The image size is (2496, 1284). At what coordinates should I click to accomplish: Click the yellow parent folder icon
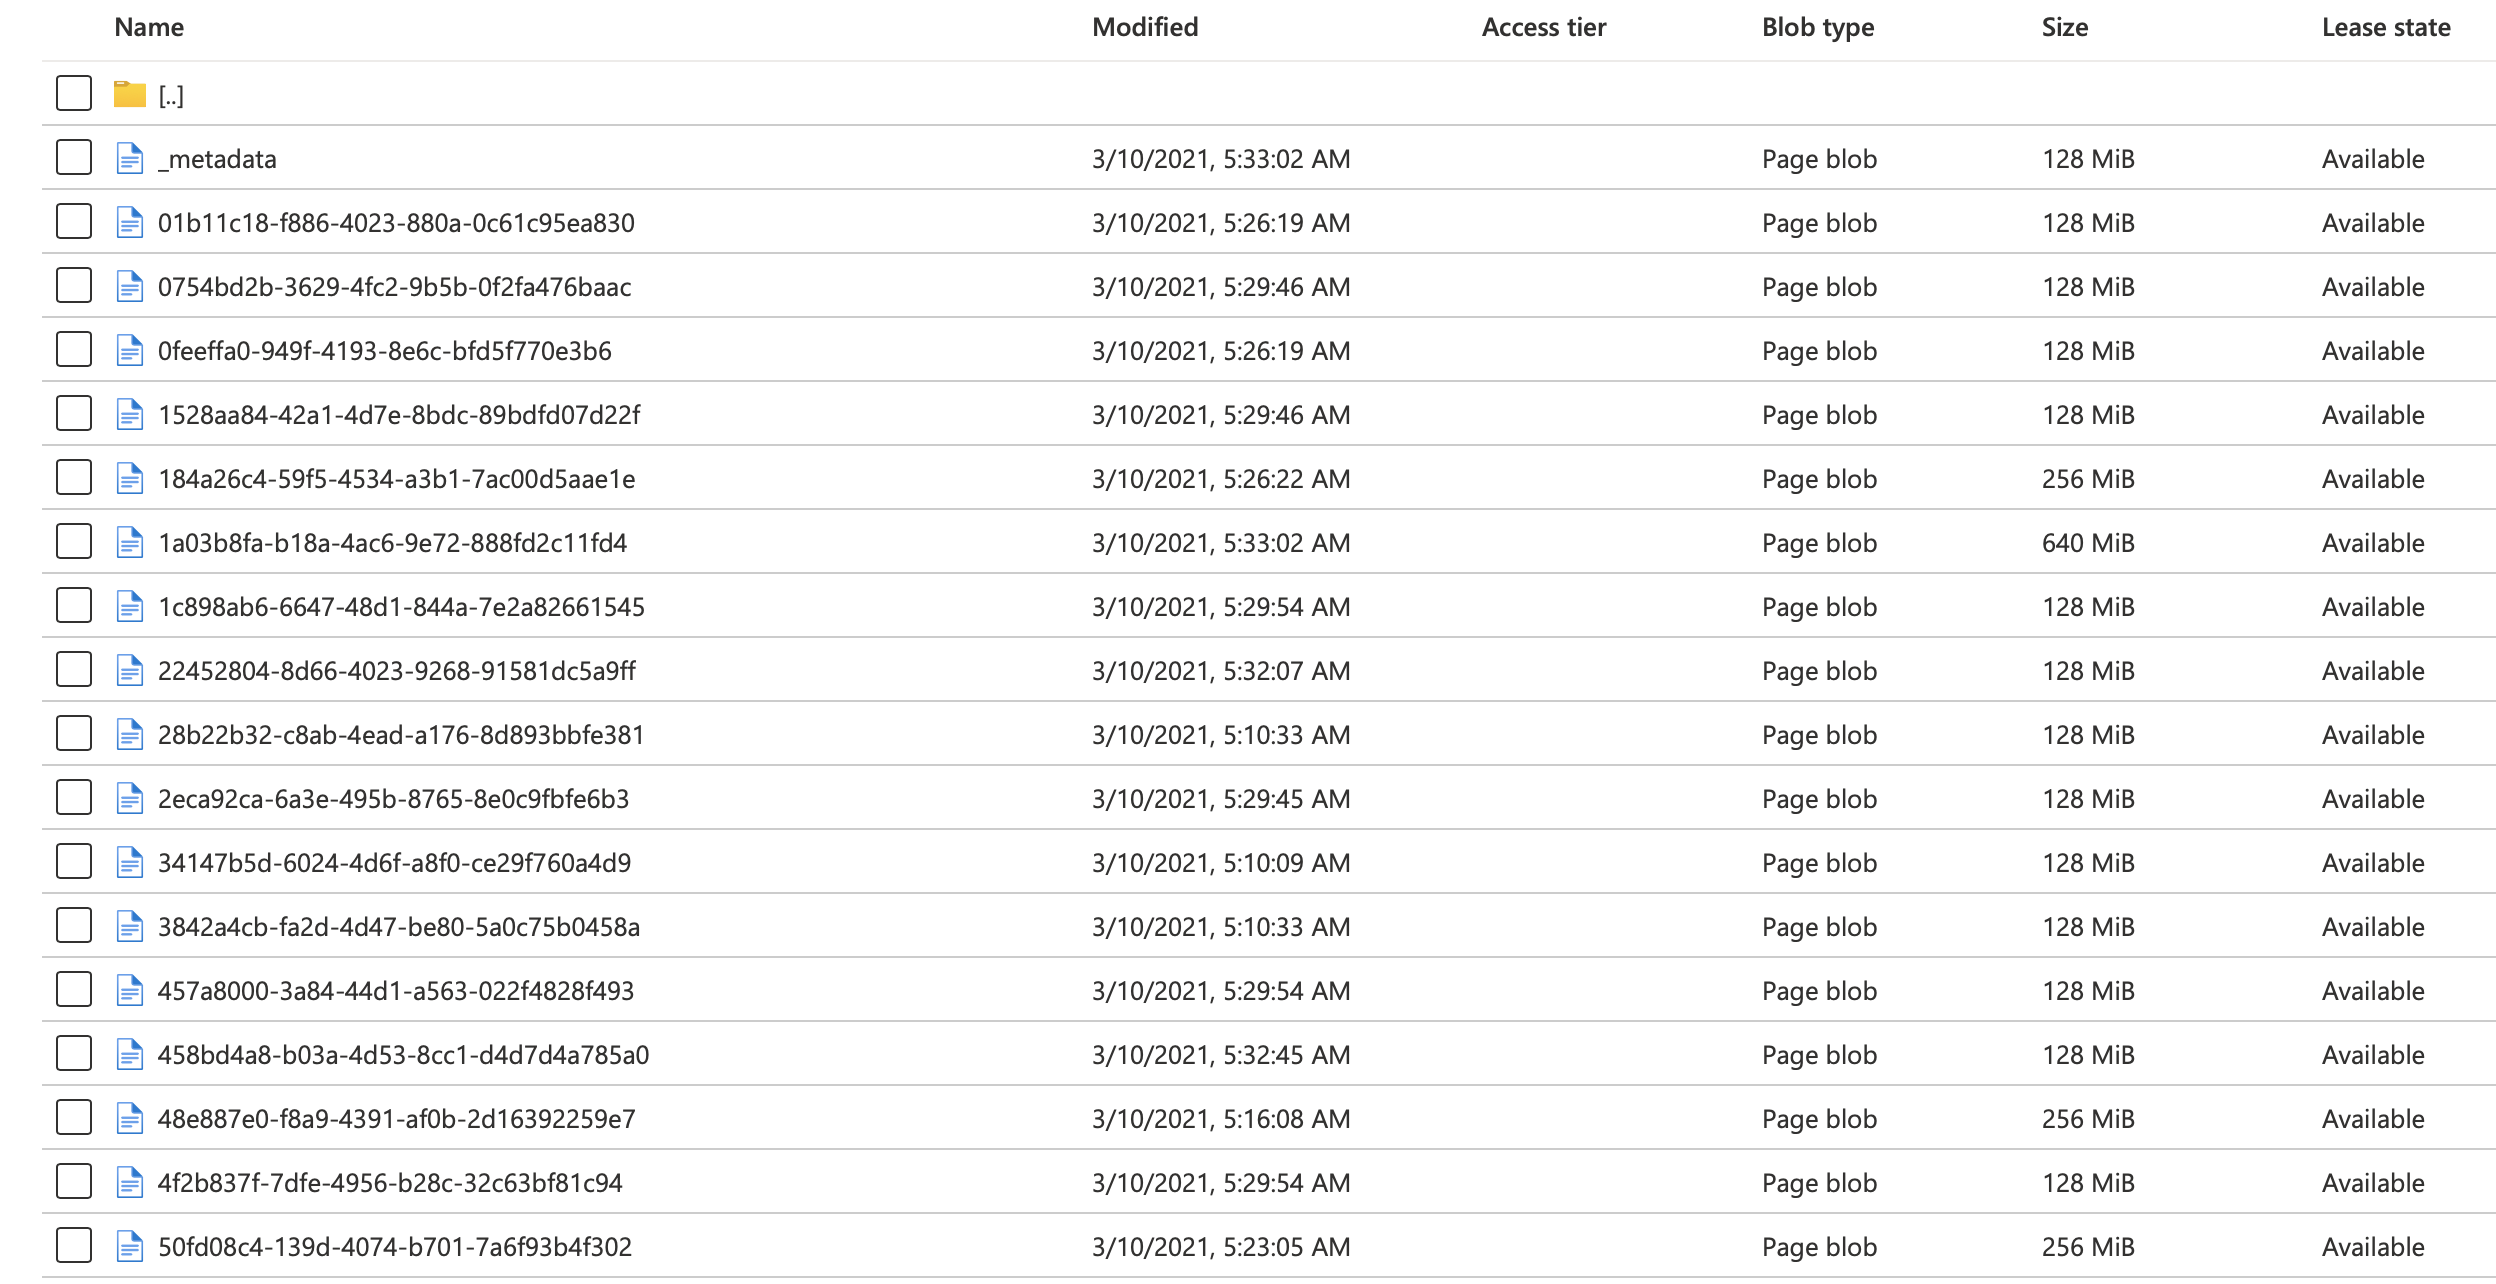point(129,95)
